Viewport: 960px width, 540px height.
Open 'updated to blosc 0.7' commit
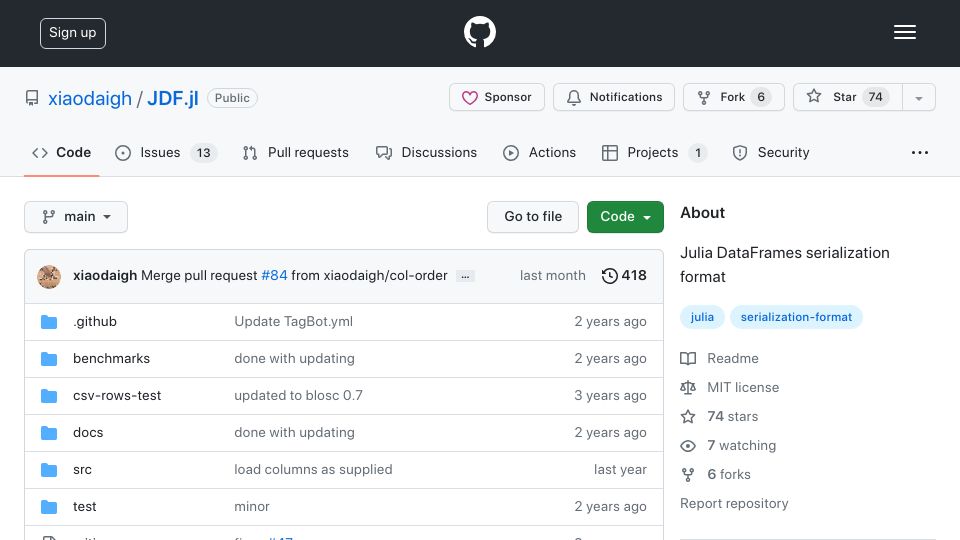click(x=298, y=396)
